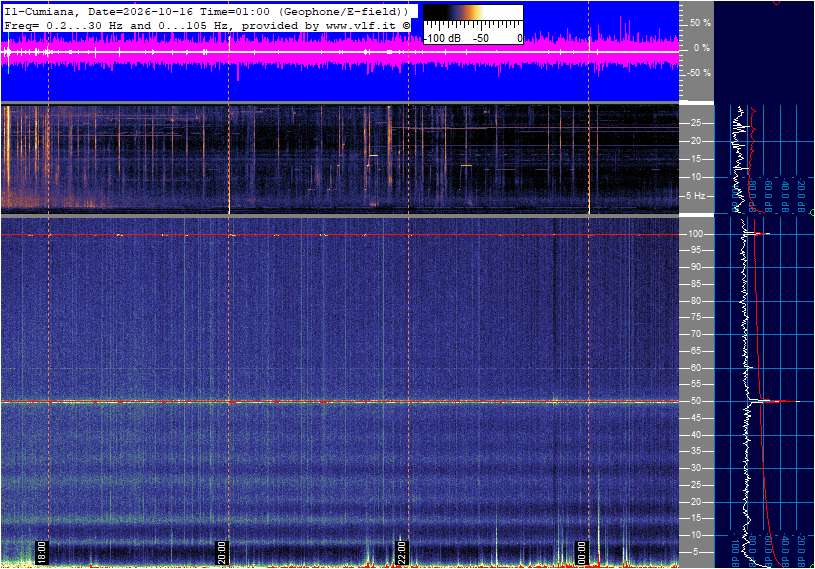The image size is (815, 569).
Task: Click the 75 Hz frequency axis label
Action: click(695, 317)
